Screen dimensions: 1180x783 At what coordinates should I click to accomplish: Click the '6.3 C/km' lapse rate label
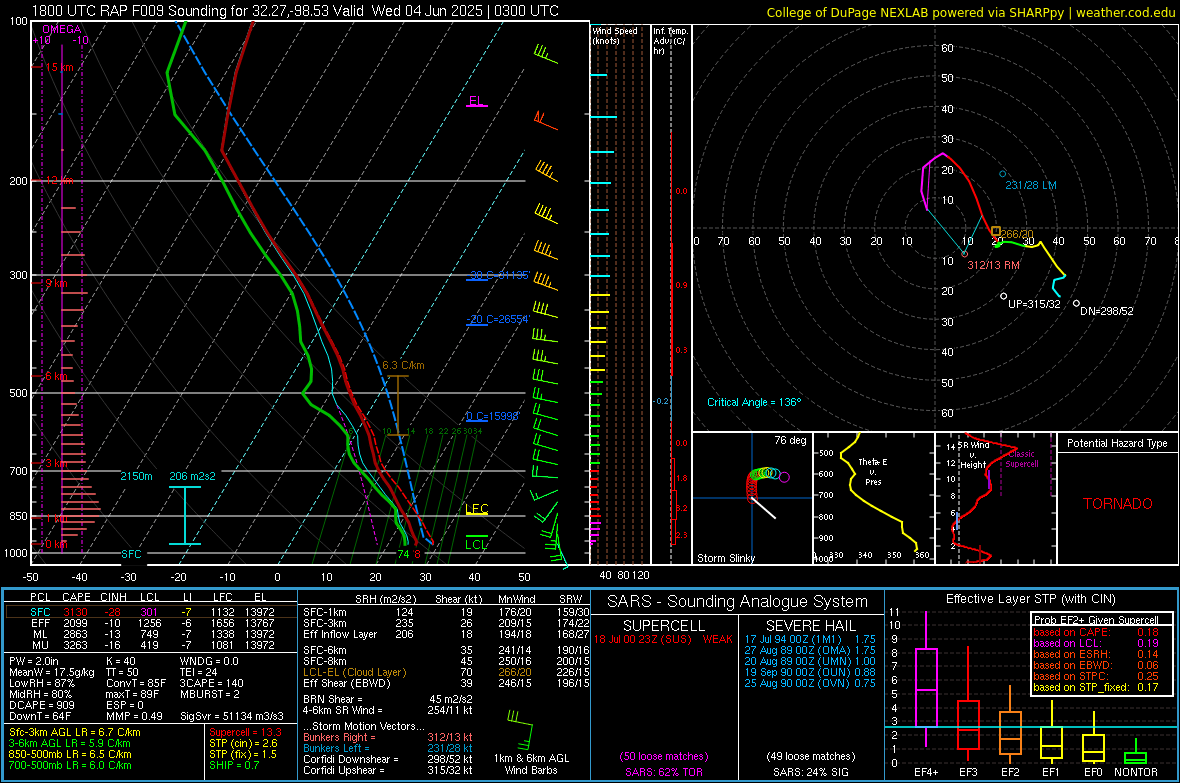(x=403, y=365)
